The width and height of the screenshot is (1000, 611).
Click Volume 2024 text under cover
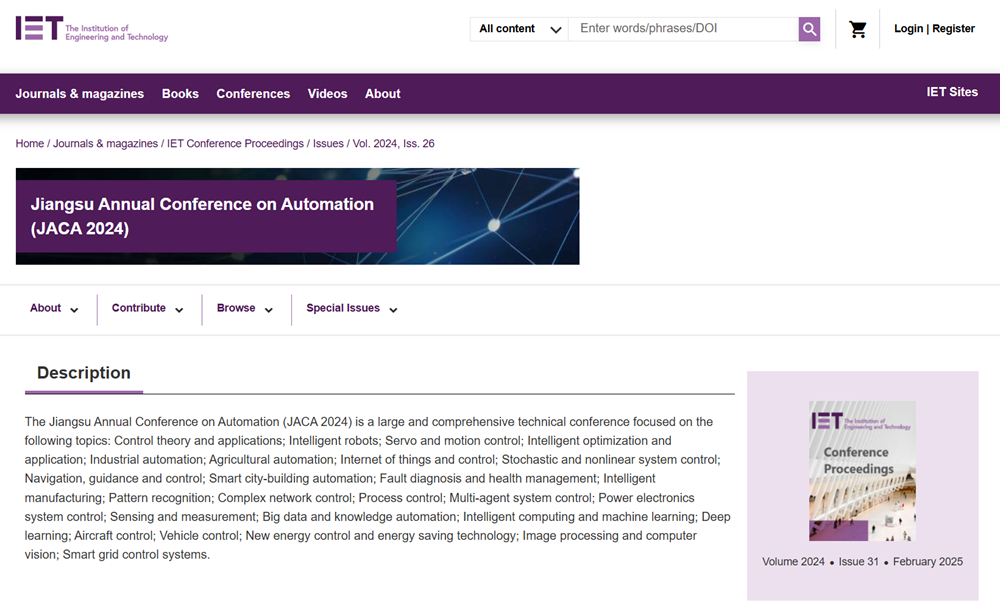coord(793,562)
